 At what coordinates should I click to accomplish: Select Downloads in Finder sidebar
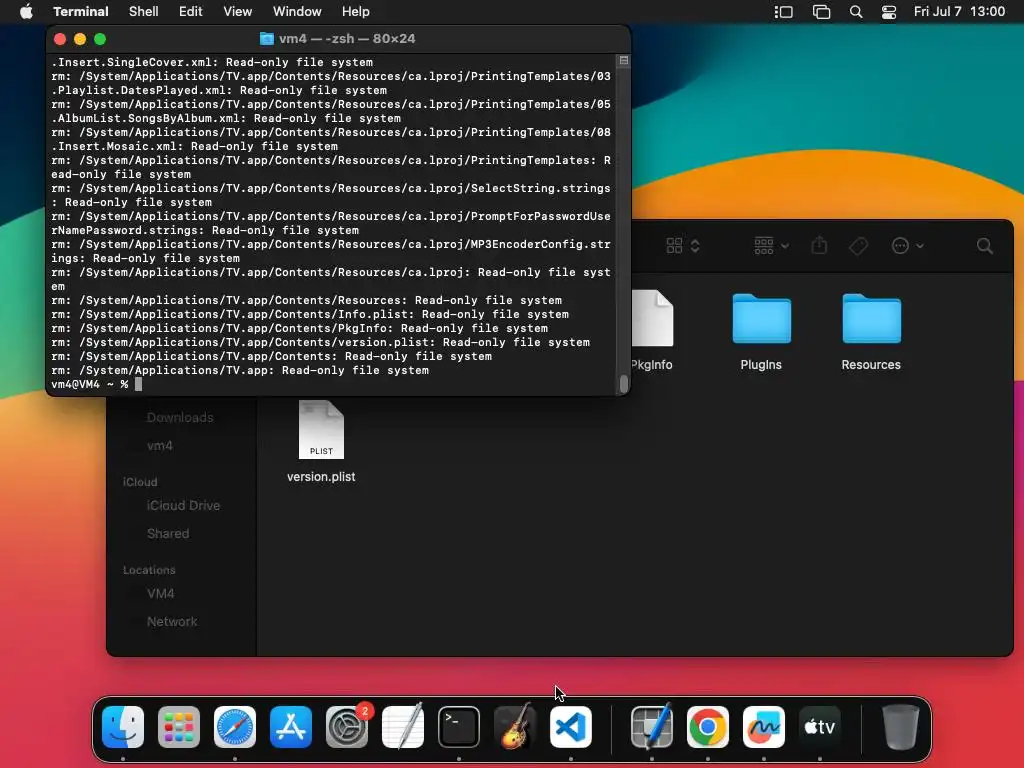click(180, 417)
